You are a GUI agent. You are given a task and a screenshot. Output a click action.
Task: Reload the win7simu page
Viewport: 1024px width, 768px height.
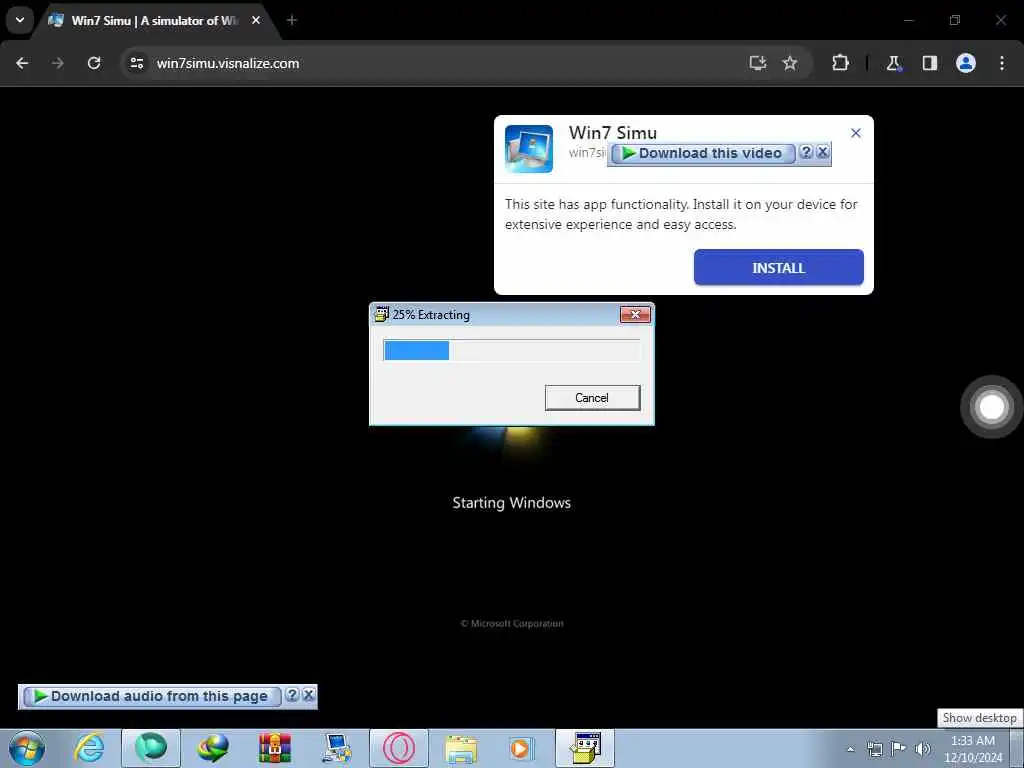(x=94, y=63)
